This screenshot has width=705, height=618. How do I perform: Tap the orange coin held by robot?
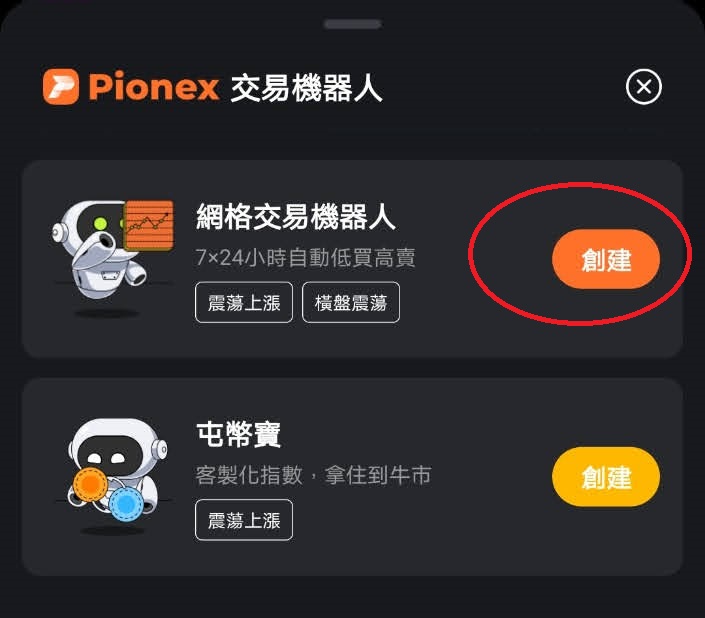90,483
